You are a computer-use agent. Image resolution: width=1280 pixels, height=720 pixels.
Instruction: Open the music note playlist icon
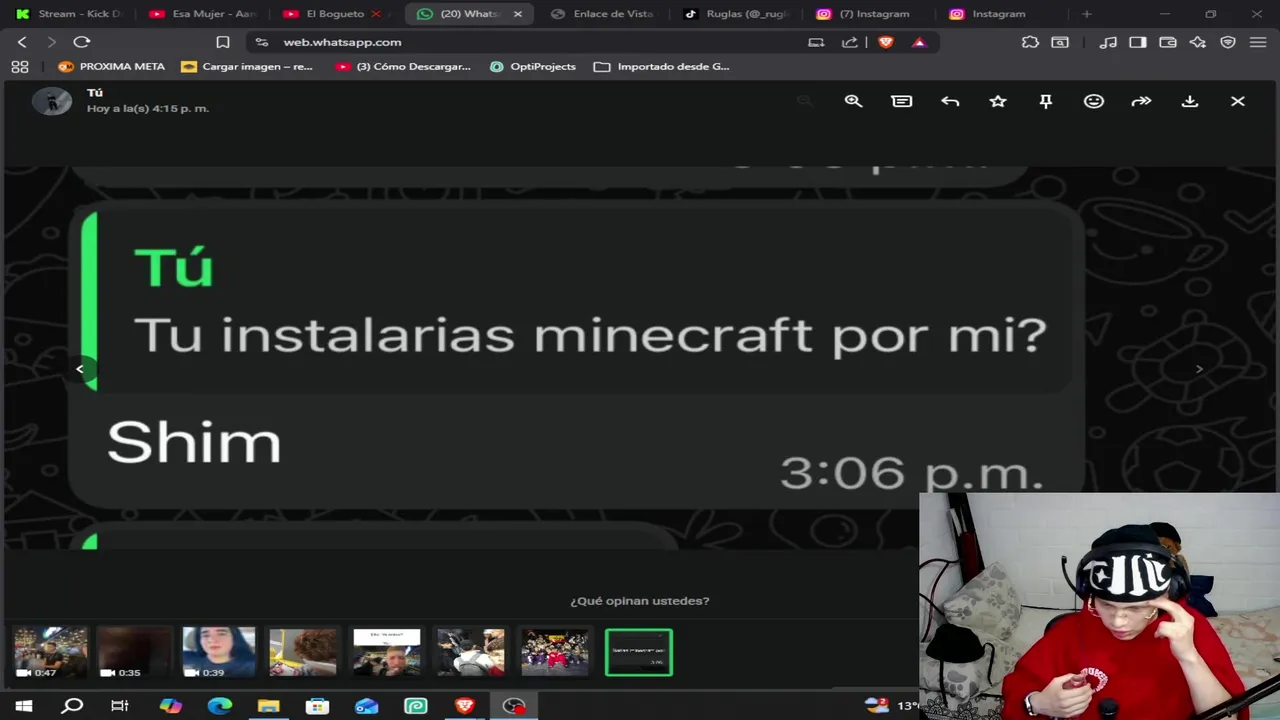click(x=1108, y=42)
